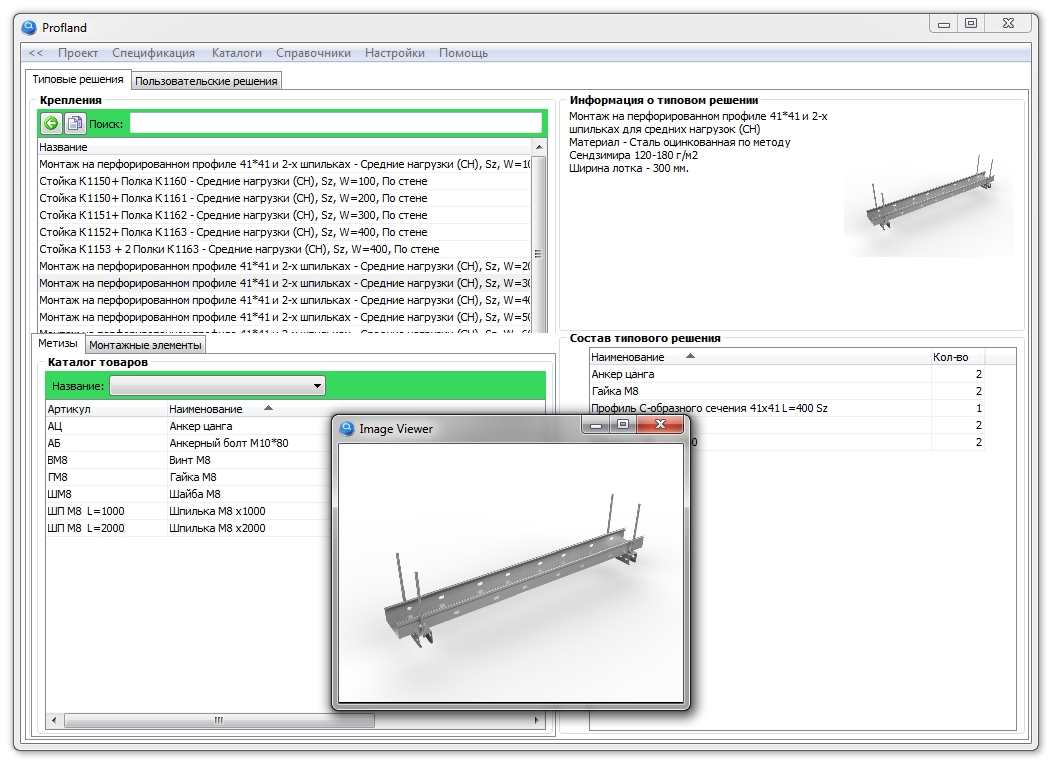Minimize the Profland main window
The width and height of the screenshot is (1052, 767).
pos(944,23)
